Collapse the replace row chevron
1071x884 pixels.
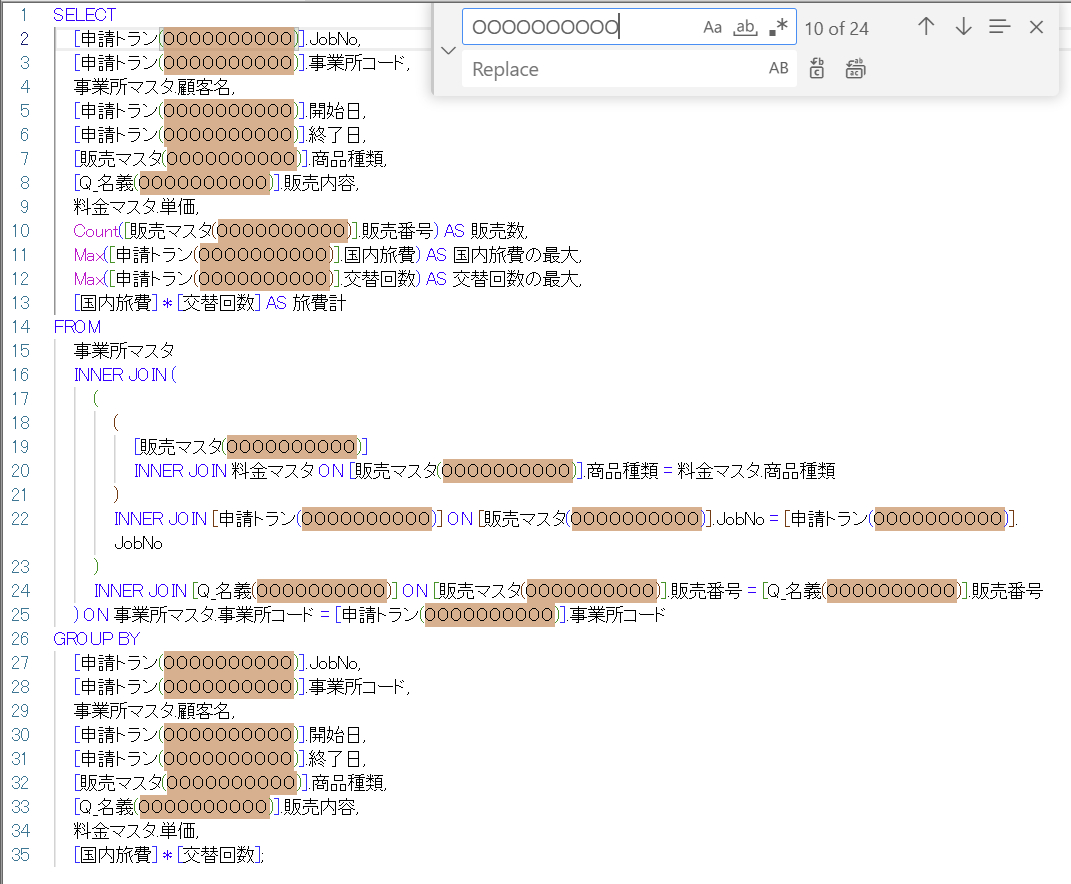(x=448, y=51)
